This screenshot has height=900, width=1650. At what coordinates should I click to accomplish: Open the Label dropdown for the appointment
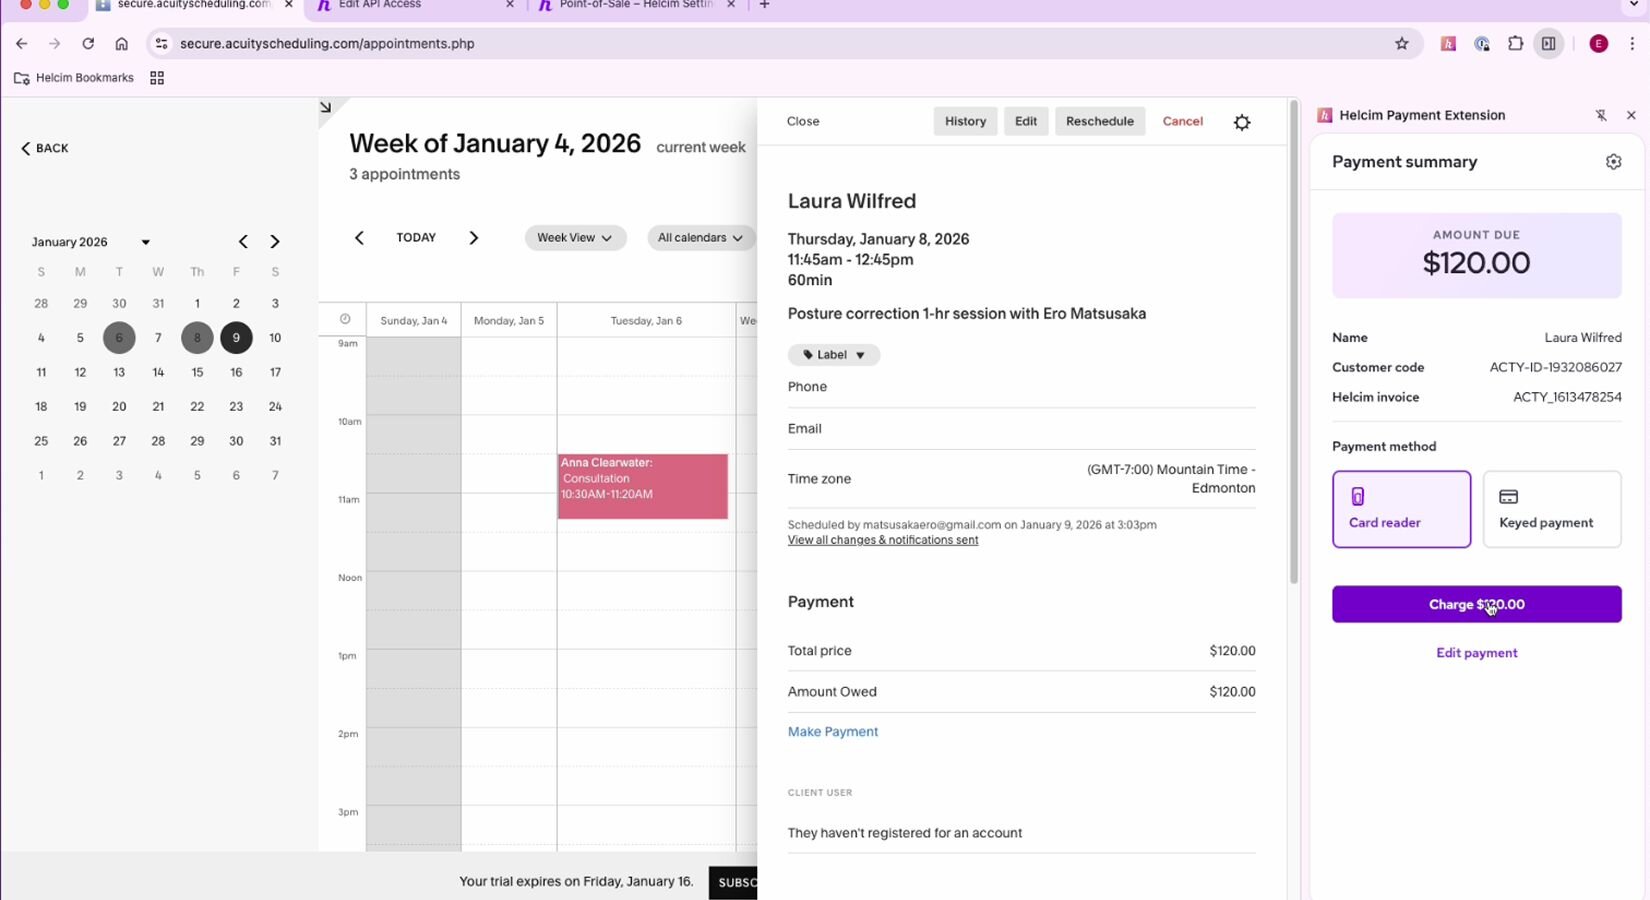click(x=834, y=355)
